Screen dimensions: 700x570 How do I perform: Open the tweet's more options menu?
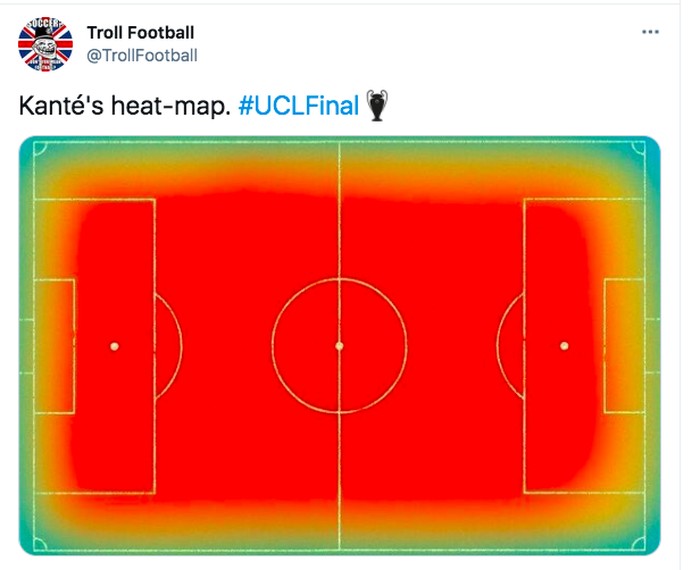point(650,32)
